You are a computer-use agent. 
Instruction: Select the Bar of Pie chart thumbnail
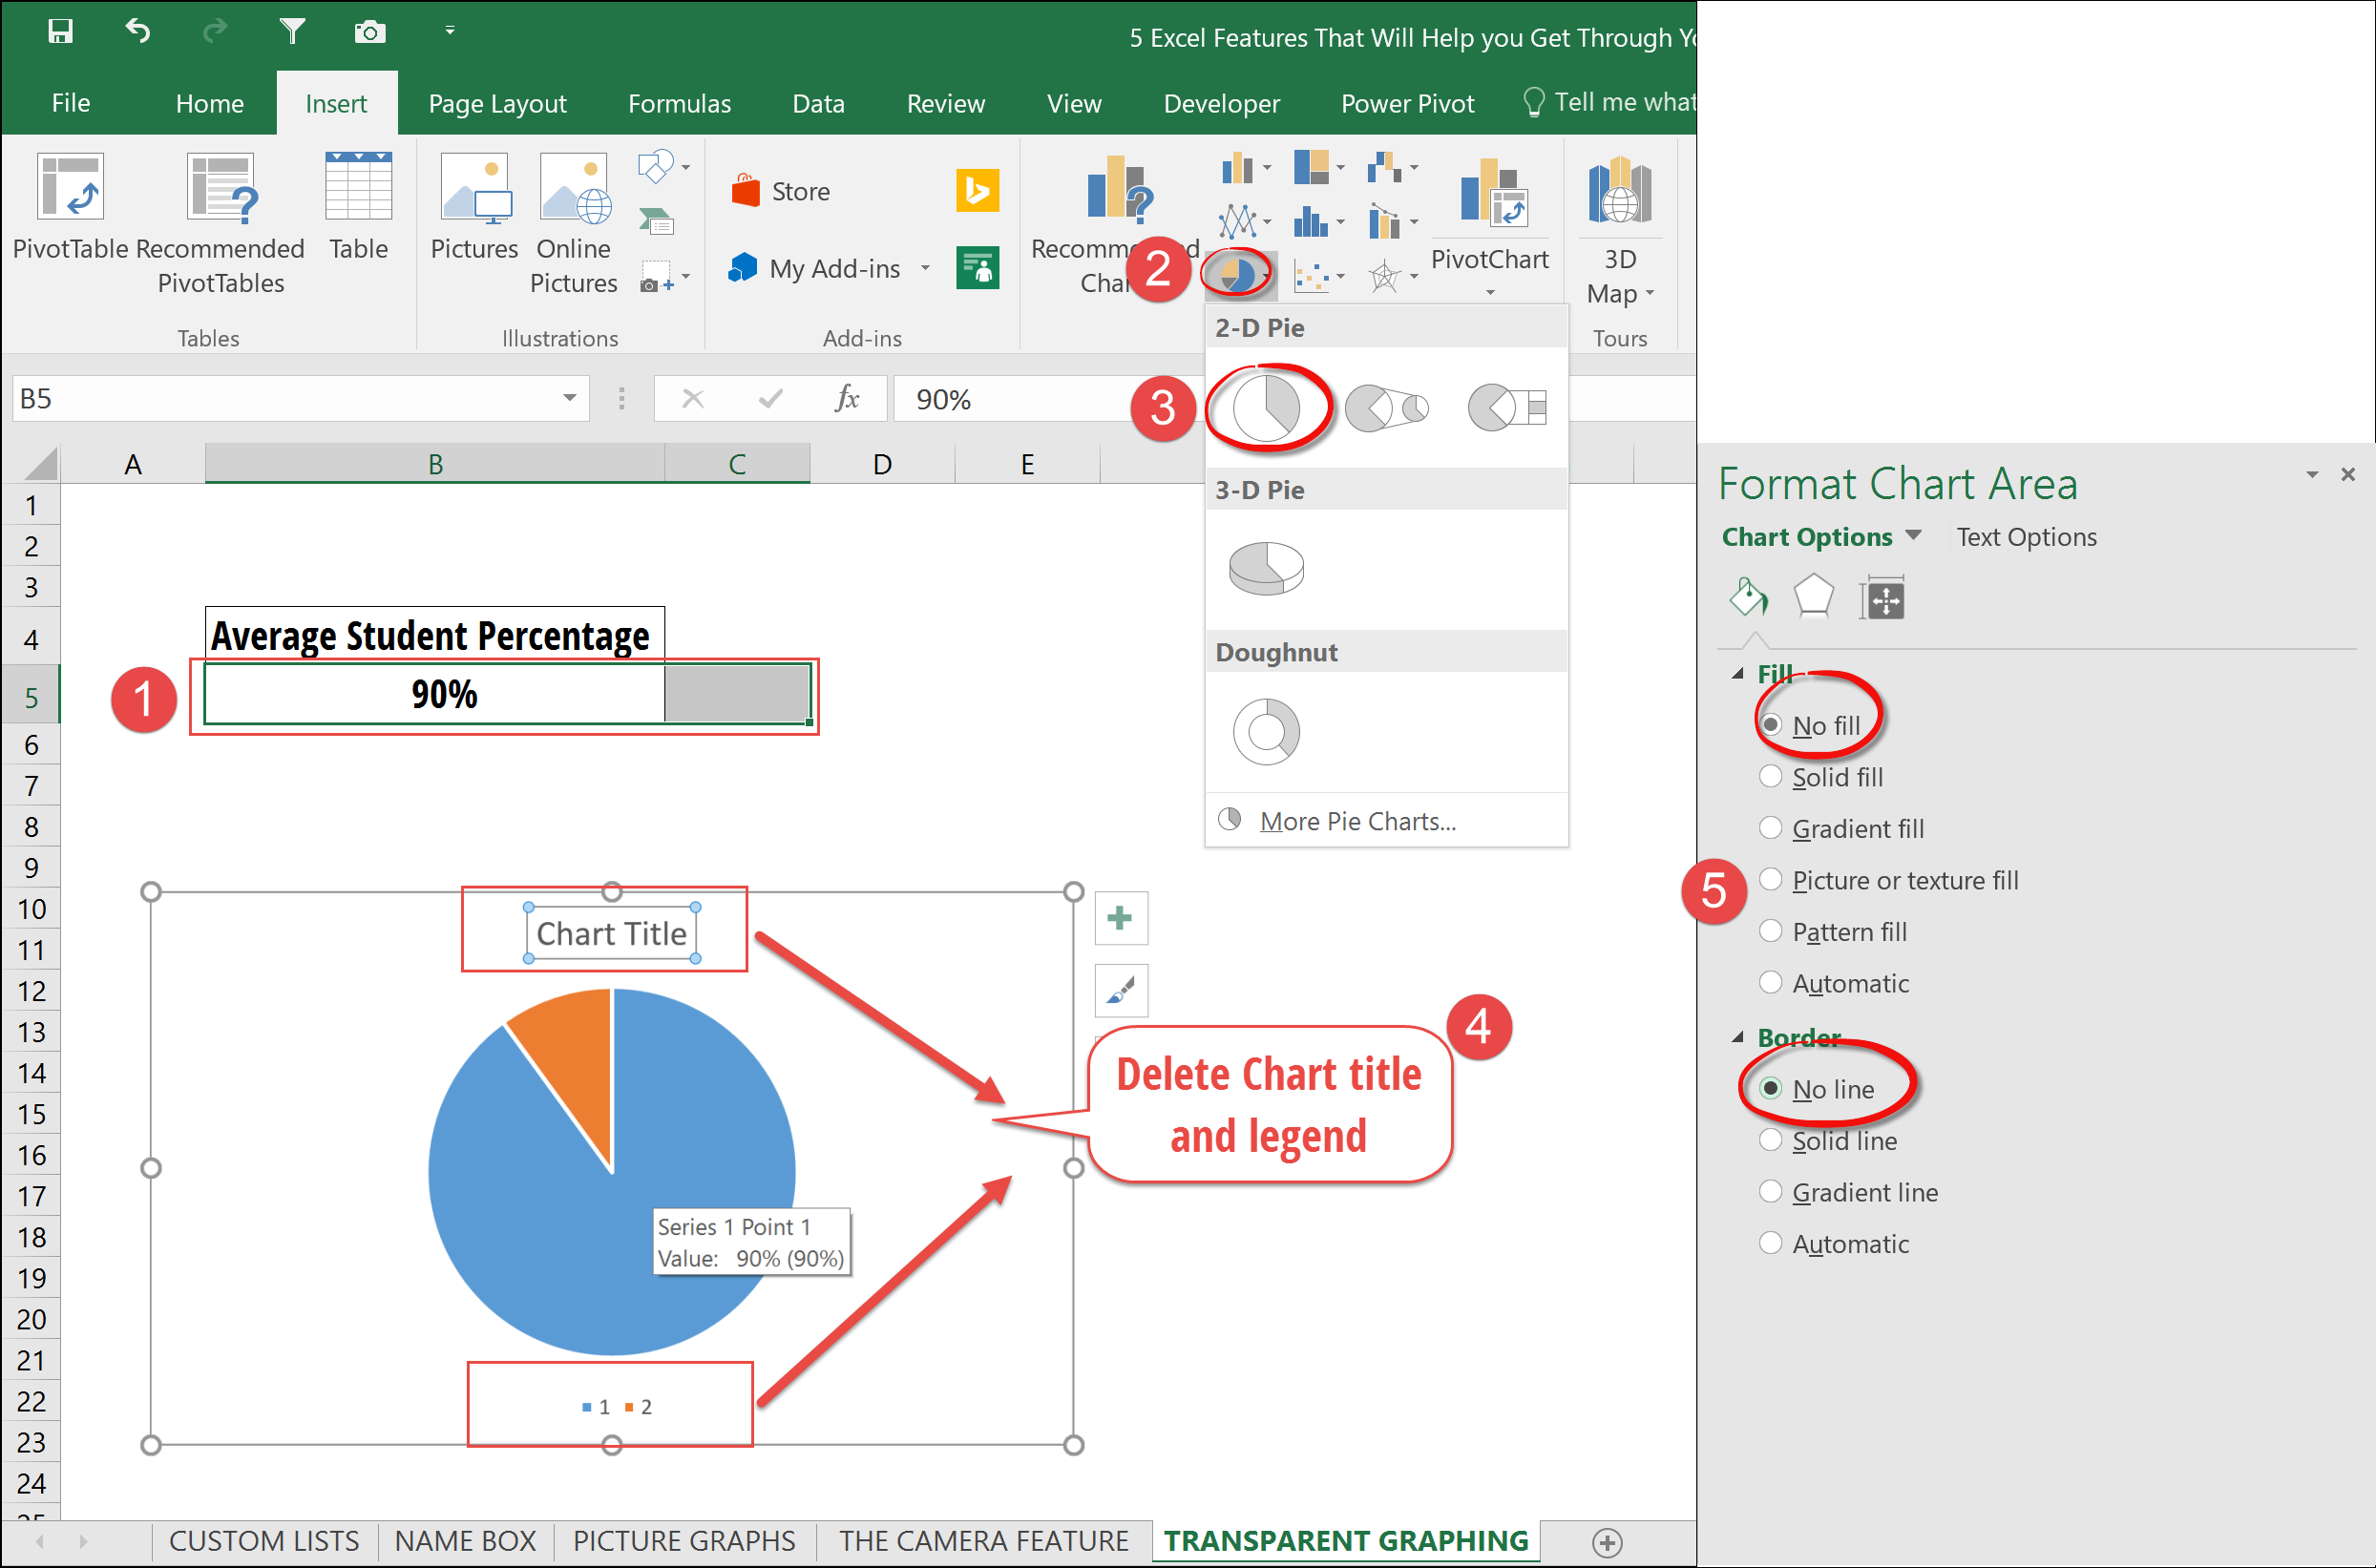click(x=1507, y=407)
